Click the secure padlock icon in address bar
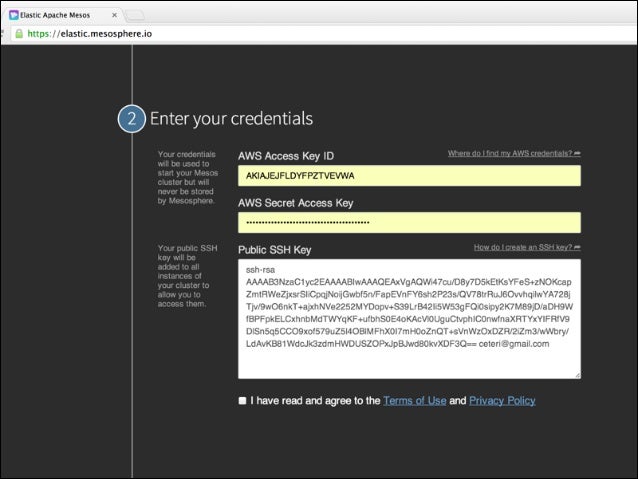The height and width of the screenshot is (479, 638). 19,33
